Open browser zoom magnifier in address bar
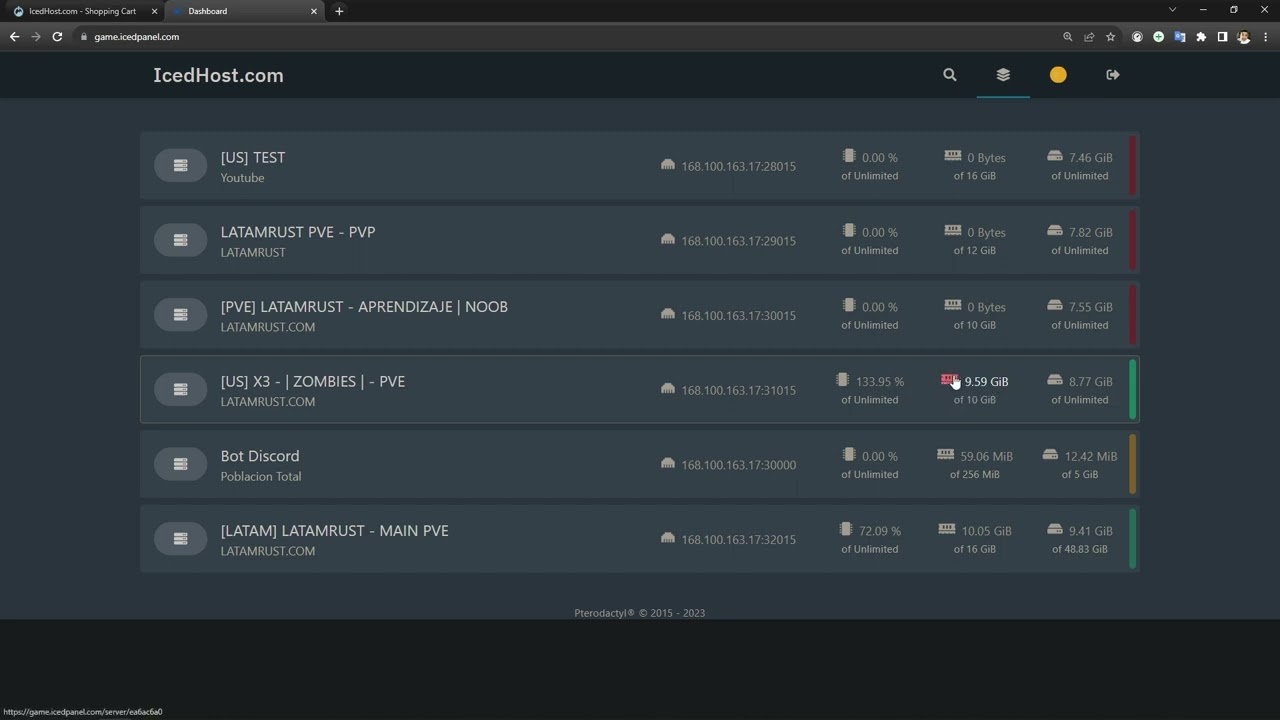Screen dimensions: 1280x720 coord(1068,37)
